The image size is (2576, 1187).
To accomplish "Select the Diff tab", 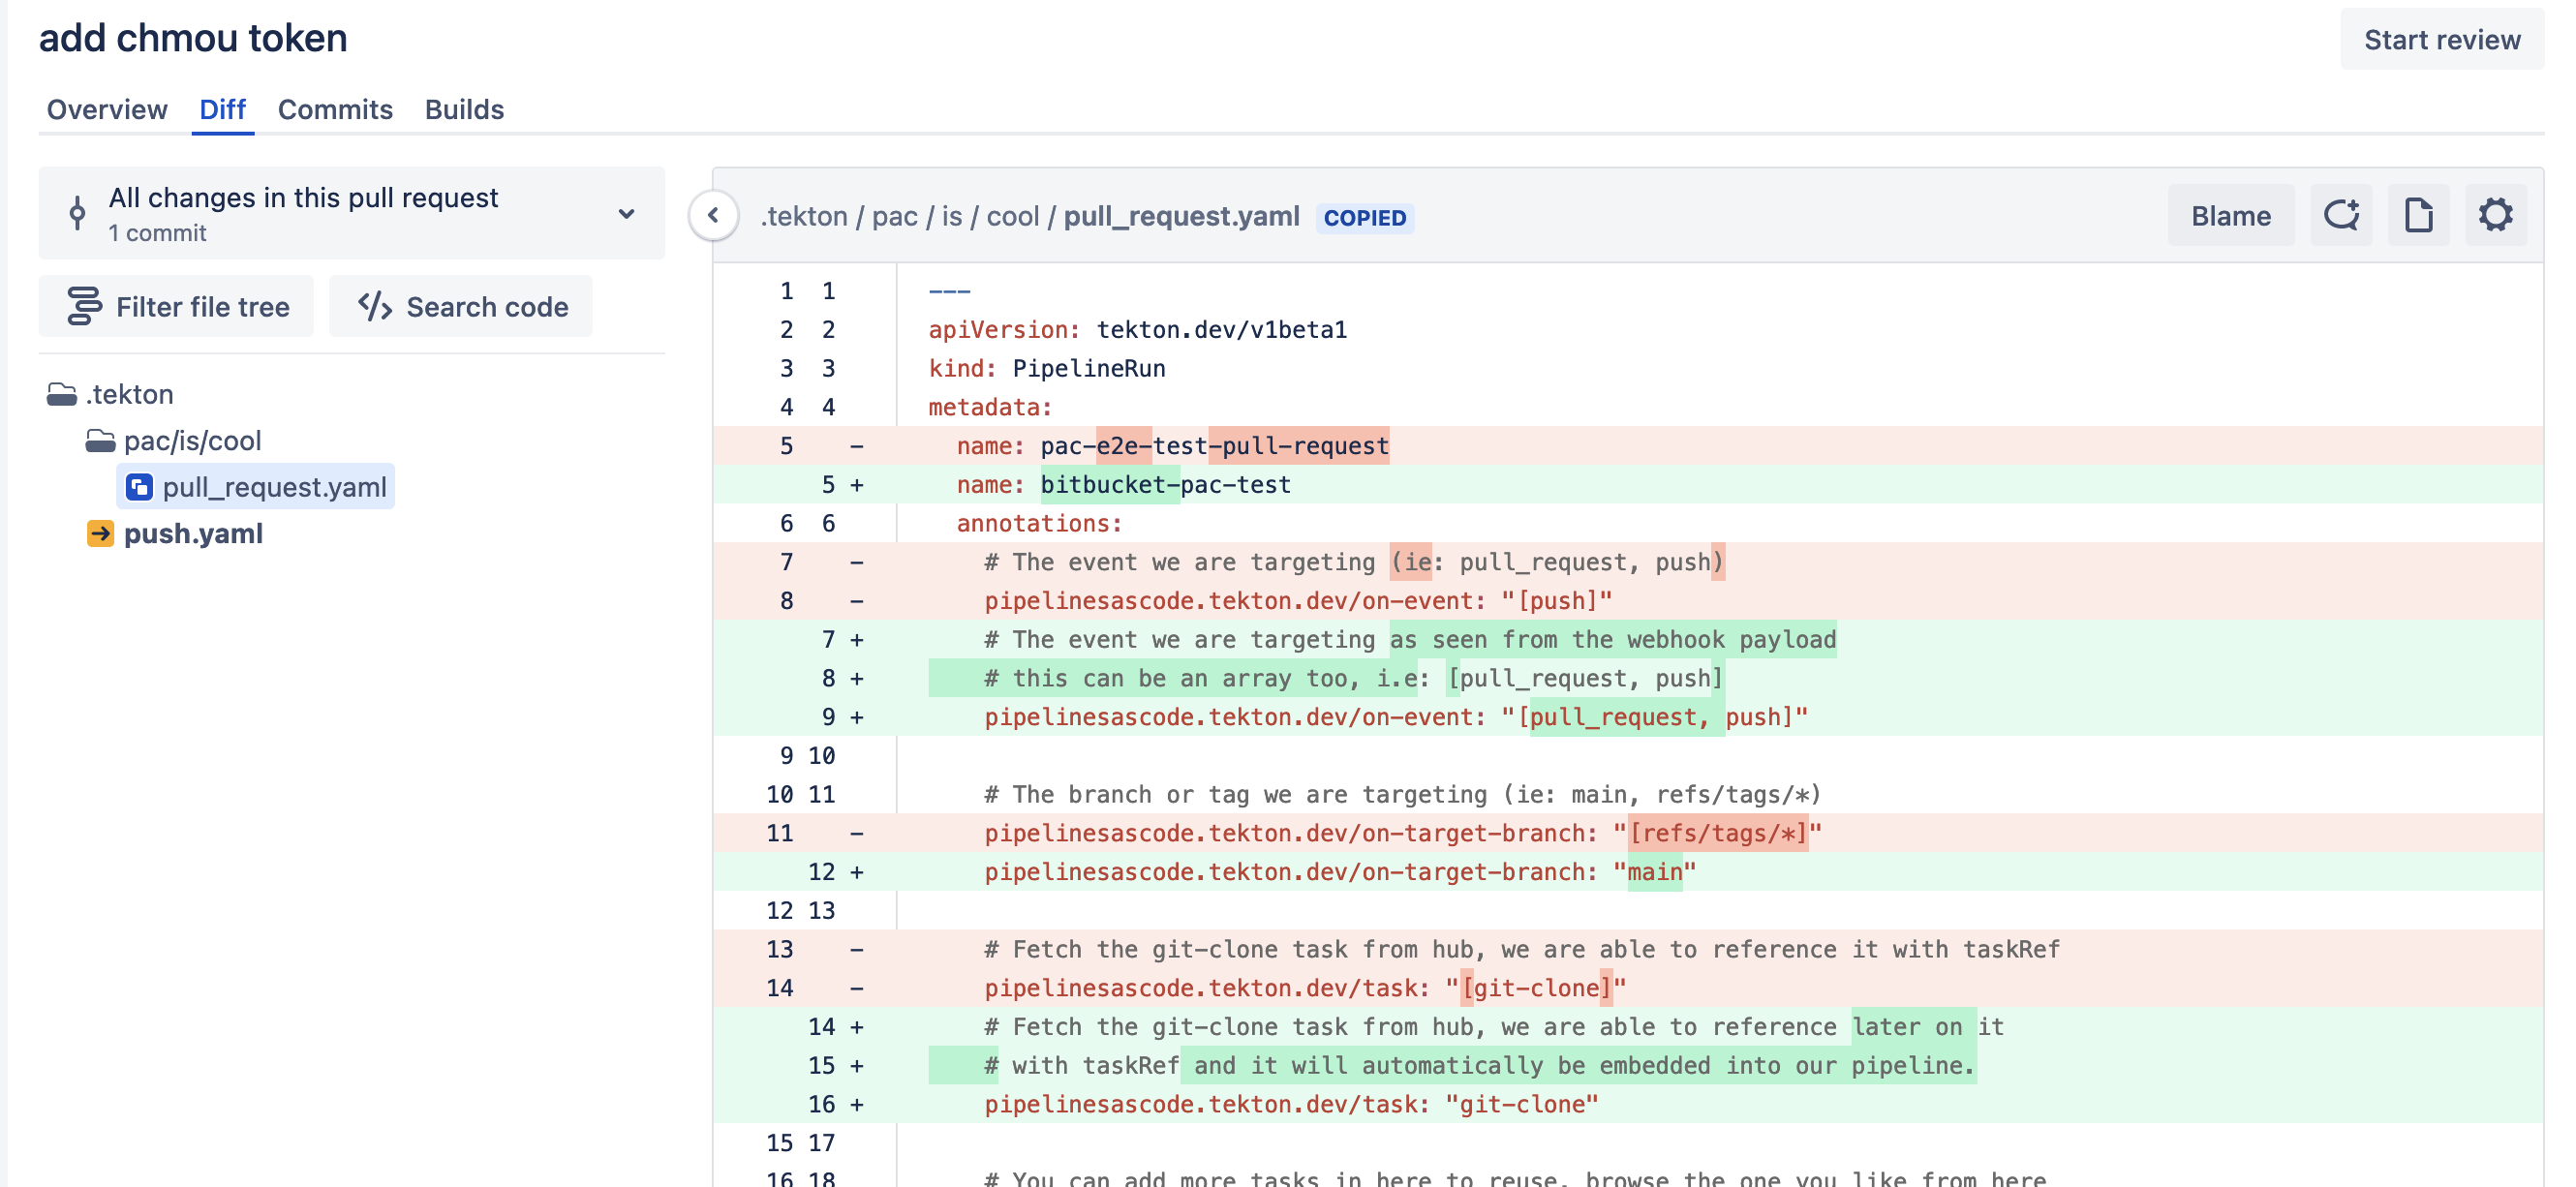I will tap(222, 109).
